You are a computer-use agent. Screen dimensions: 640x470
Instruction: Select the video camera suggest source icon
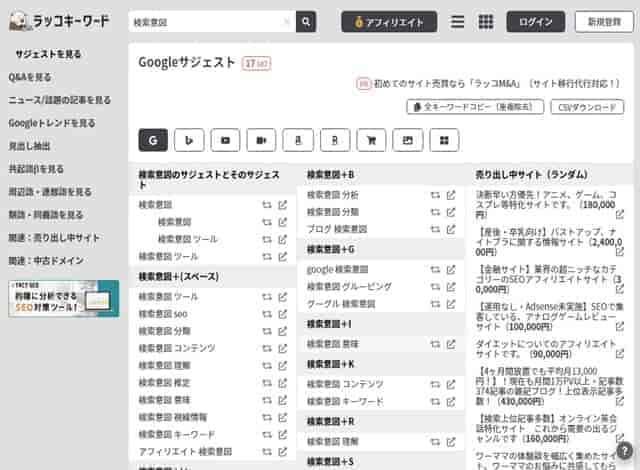[x=261, y=140]
